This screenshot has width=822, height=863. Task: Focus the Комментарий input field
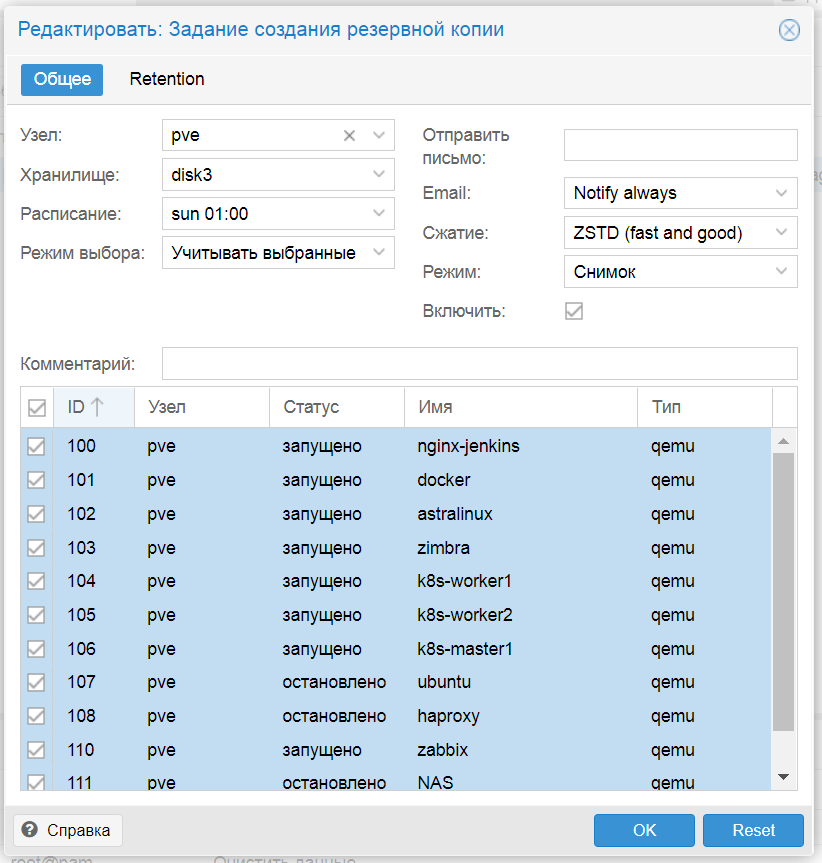point(479,363)
